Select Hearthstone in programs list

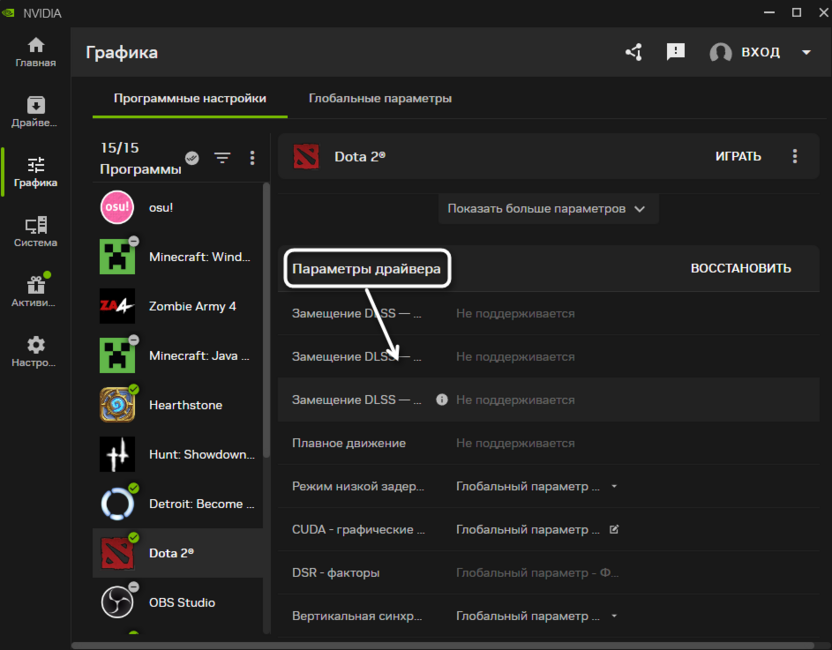coord(178,405)
